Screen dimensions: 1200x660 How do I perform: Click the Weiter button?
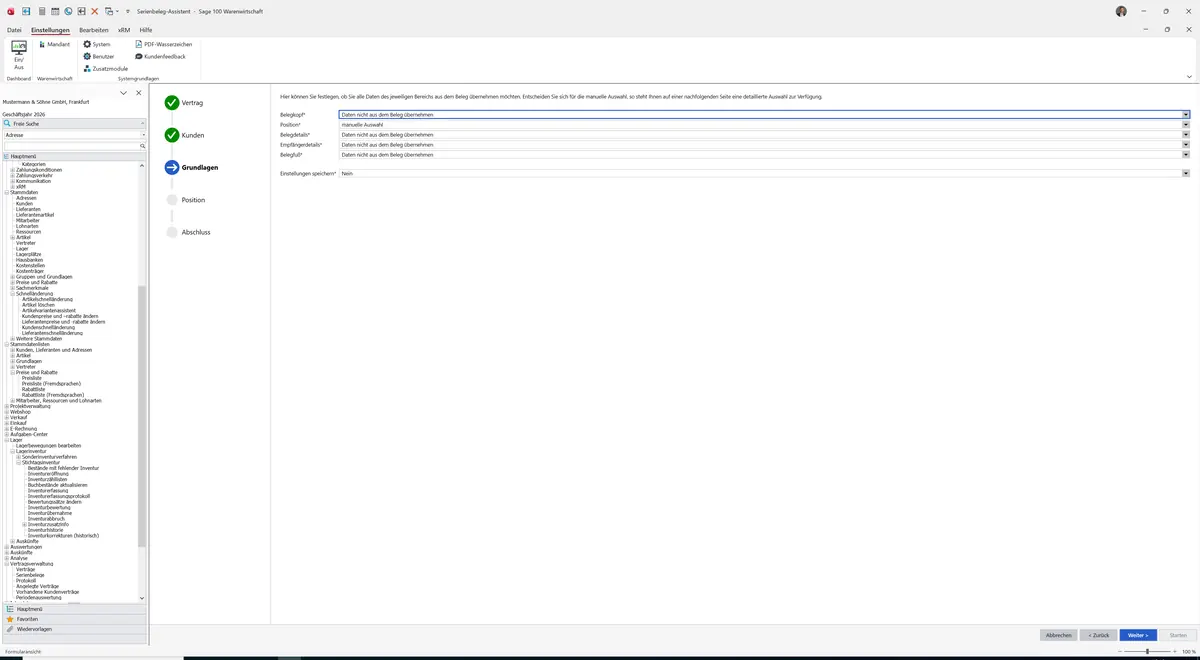[x=1138, y=635]
